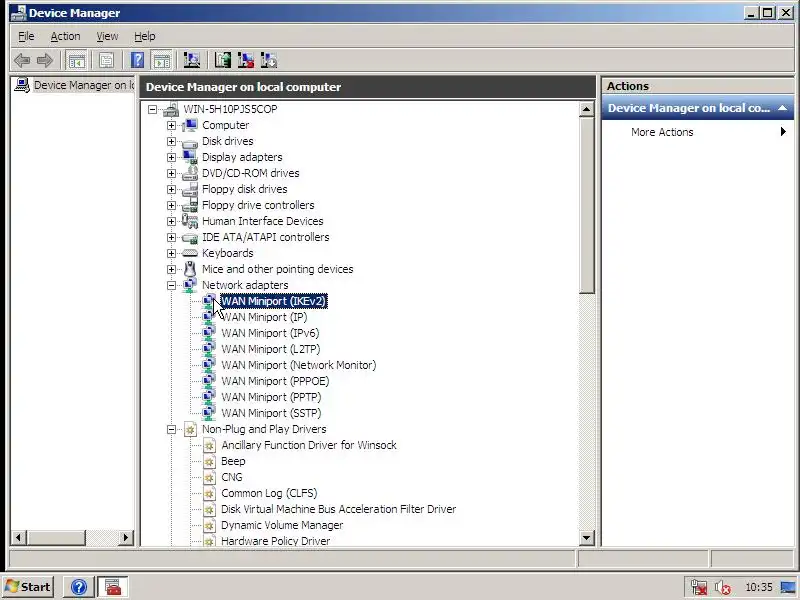Click the WAN Miniport (SSTP) adapter icon
The width and height of the screenshot is (800, 600).
(209, 413)
